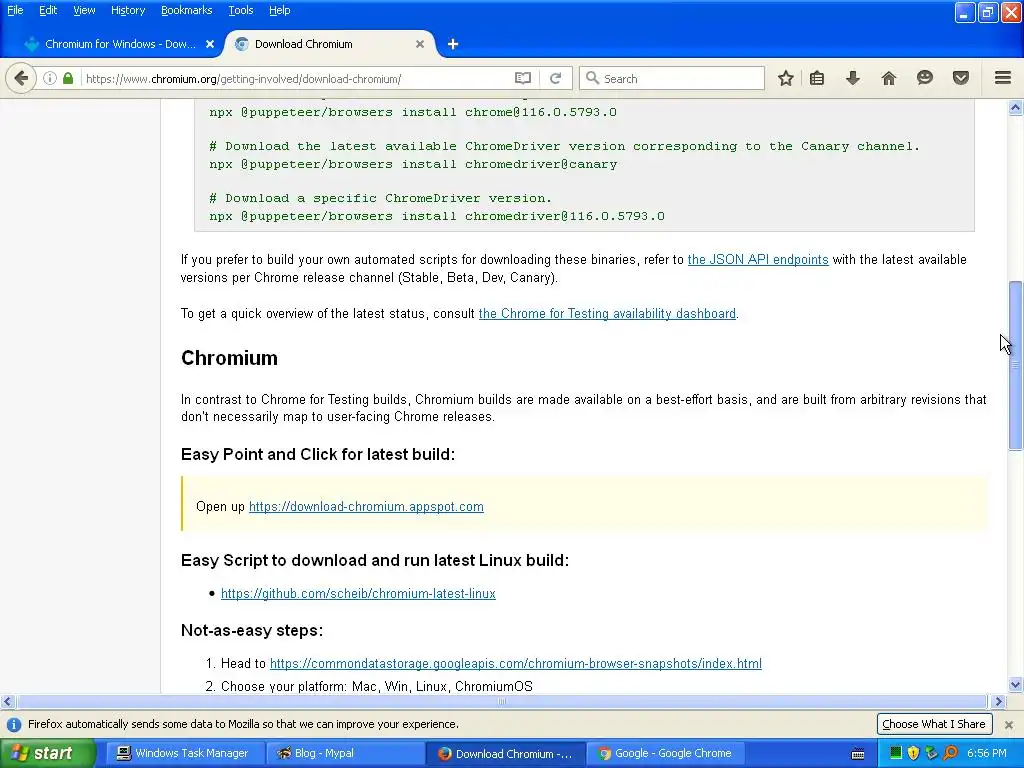Select the Download Chromium taskbar item
Image resolution: width=1024 pixels, height=768 pixels.
click(x=505, y=754)
